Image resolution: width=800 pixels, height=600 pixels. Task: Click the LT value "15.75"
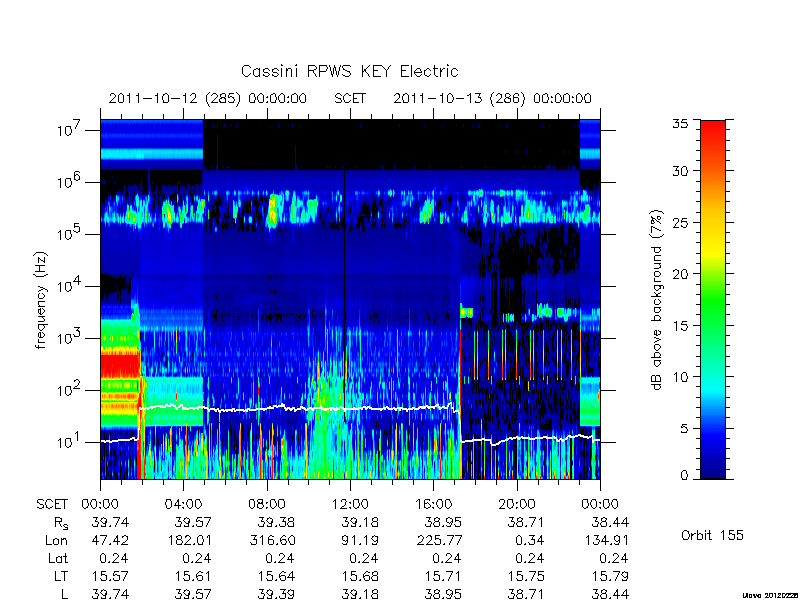tap(527, 576)
